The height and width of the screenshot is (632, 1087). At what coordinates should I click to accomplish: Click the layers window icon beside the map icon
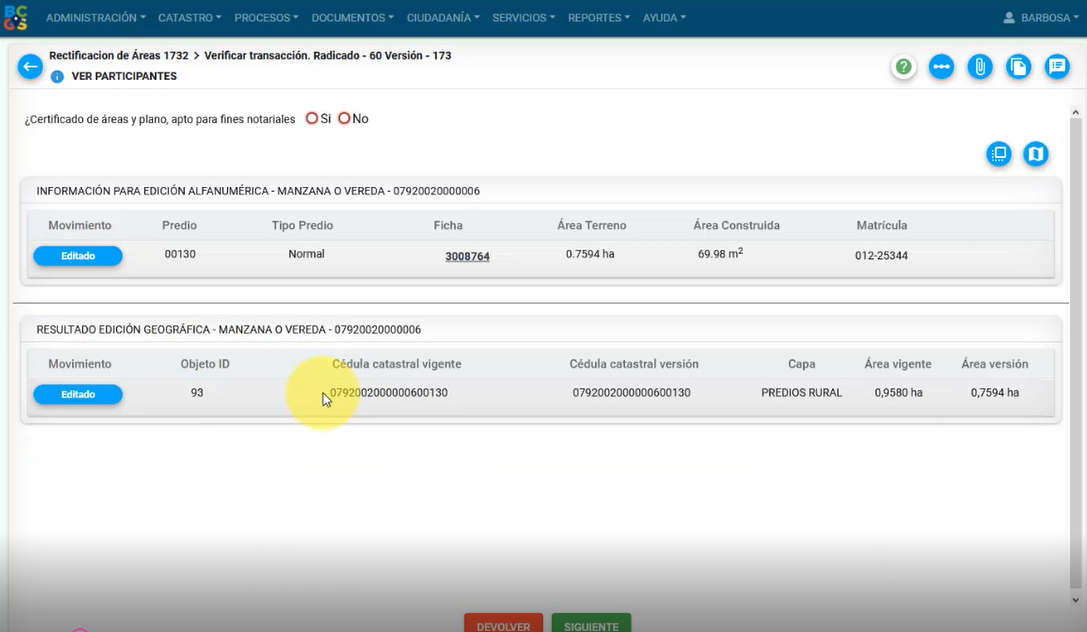(998, 154)
